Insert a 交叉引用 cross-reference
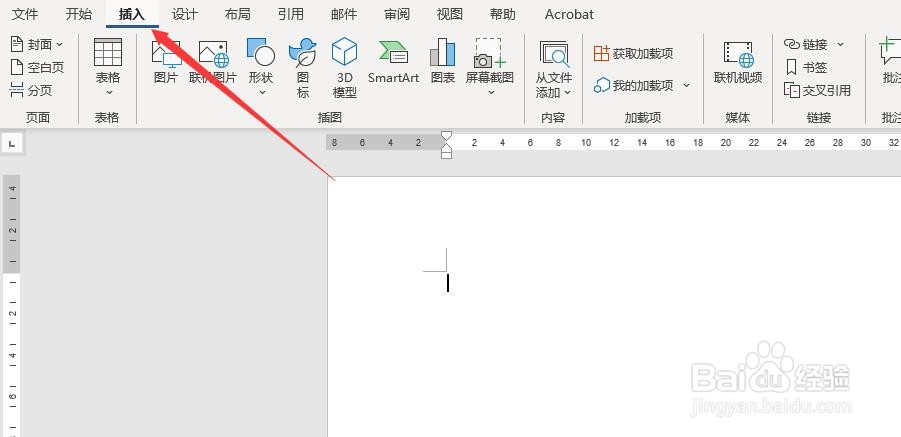Image resolution: width=901 pixels, height=437 pixels. point(818,90)
